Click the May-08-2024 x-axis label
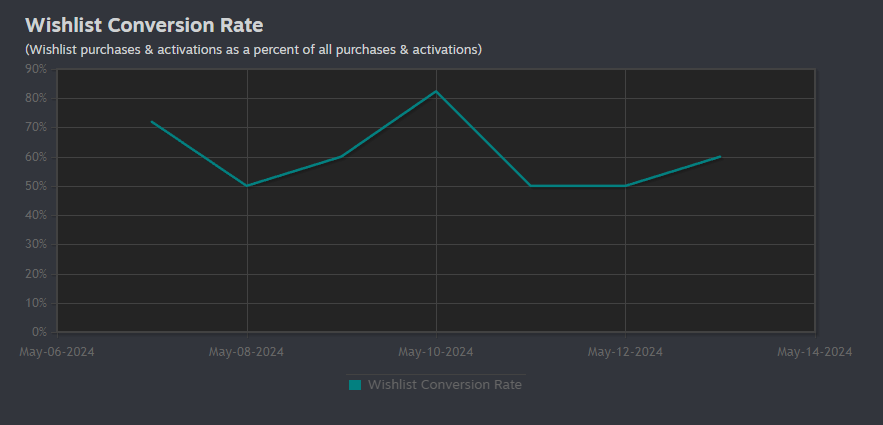 click(246, 352)
